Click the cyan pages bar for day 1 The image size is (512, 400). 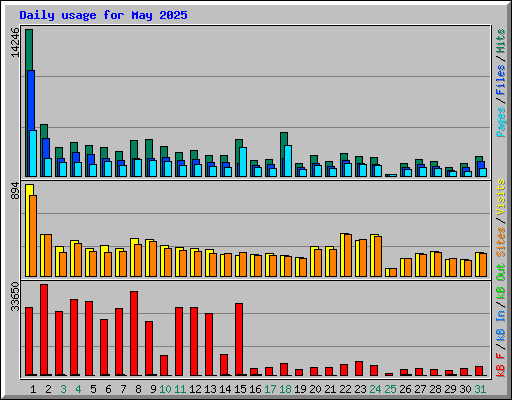pos(33,153)
